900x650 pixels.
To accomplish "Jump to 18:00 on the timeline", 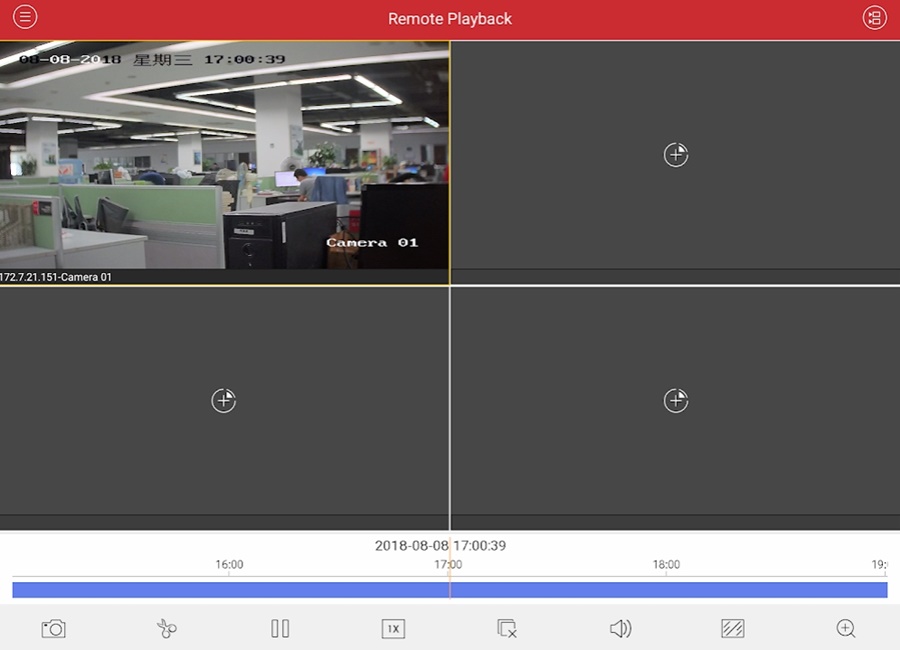I will pos(666,565).
